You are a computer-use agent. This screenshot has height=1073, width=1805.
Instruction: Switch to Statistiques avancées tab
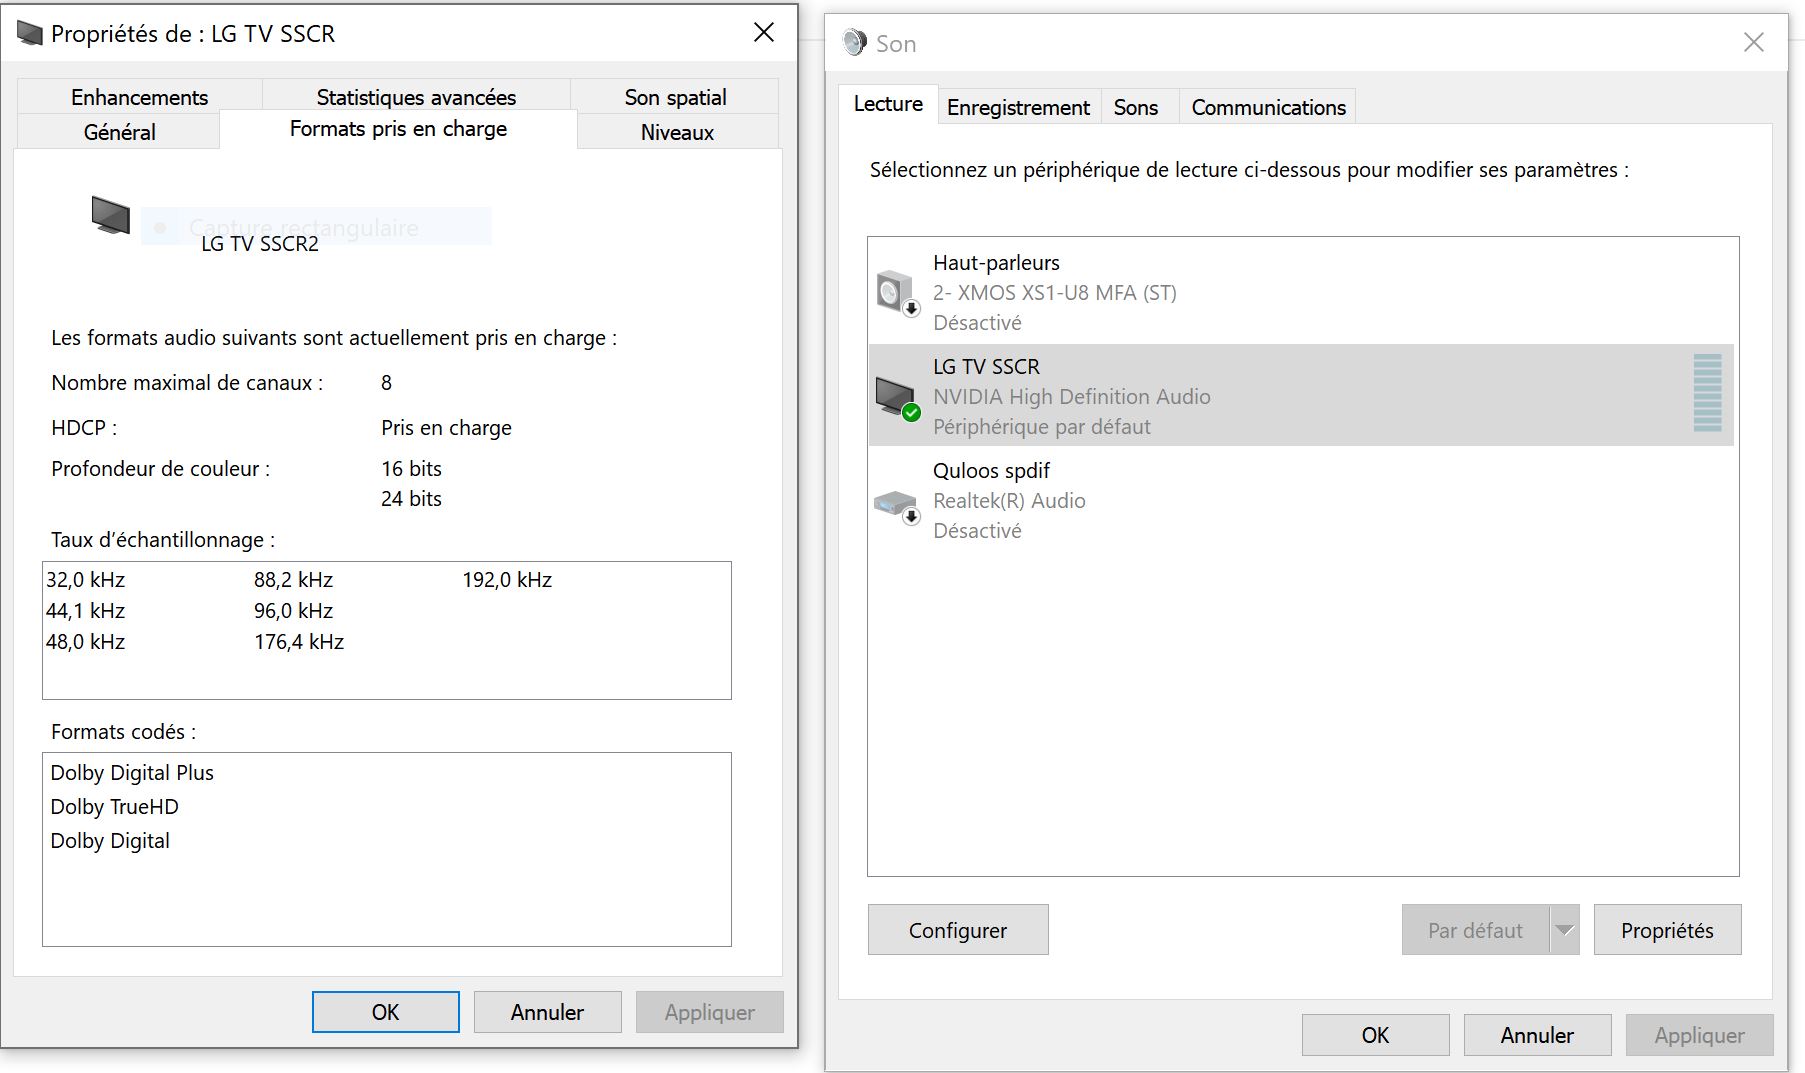point(416,97)
